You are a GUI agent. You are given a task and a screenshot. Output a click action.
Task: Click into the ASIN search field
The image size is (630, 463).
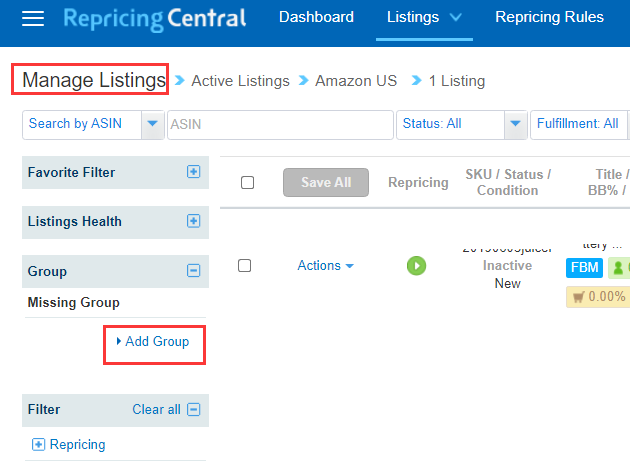(280, 125)
